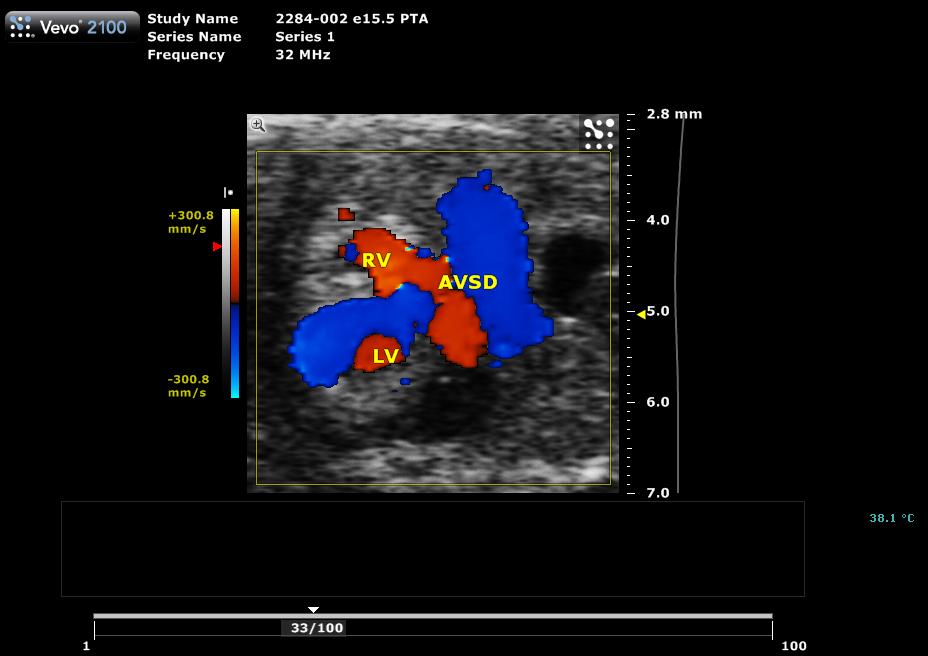Click the red arrow beside the color scale
Screen dimensions: 928x656
[x=217, y=246]
